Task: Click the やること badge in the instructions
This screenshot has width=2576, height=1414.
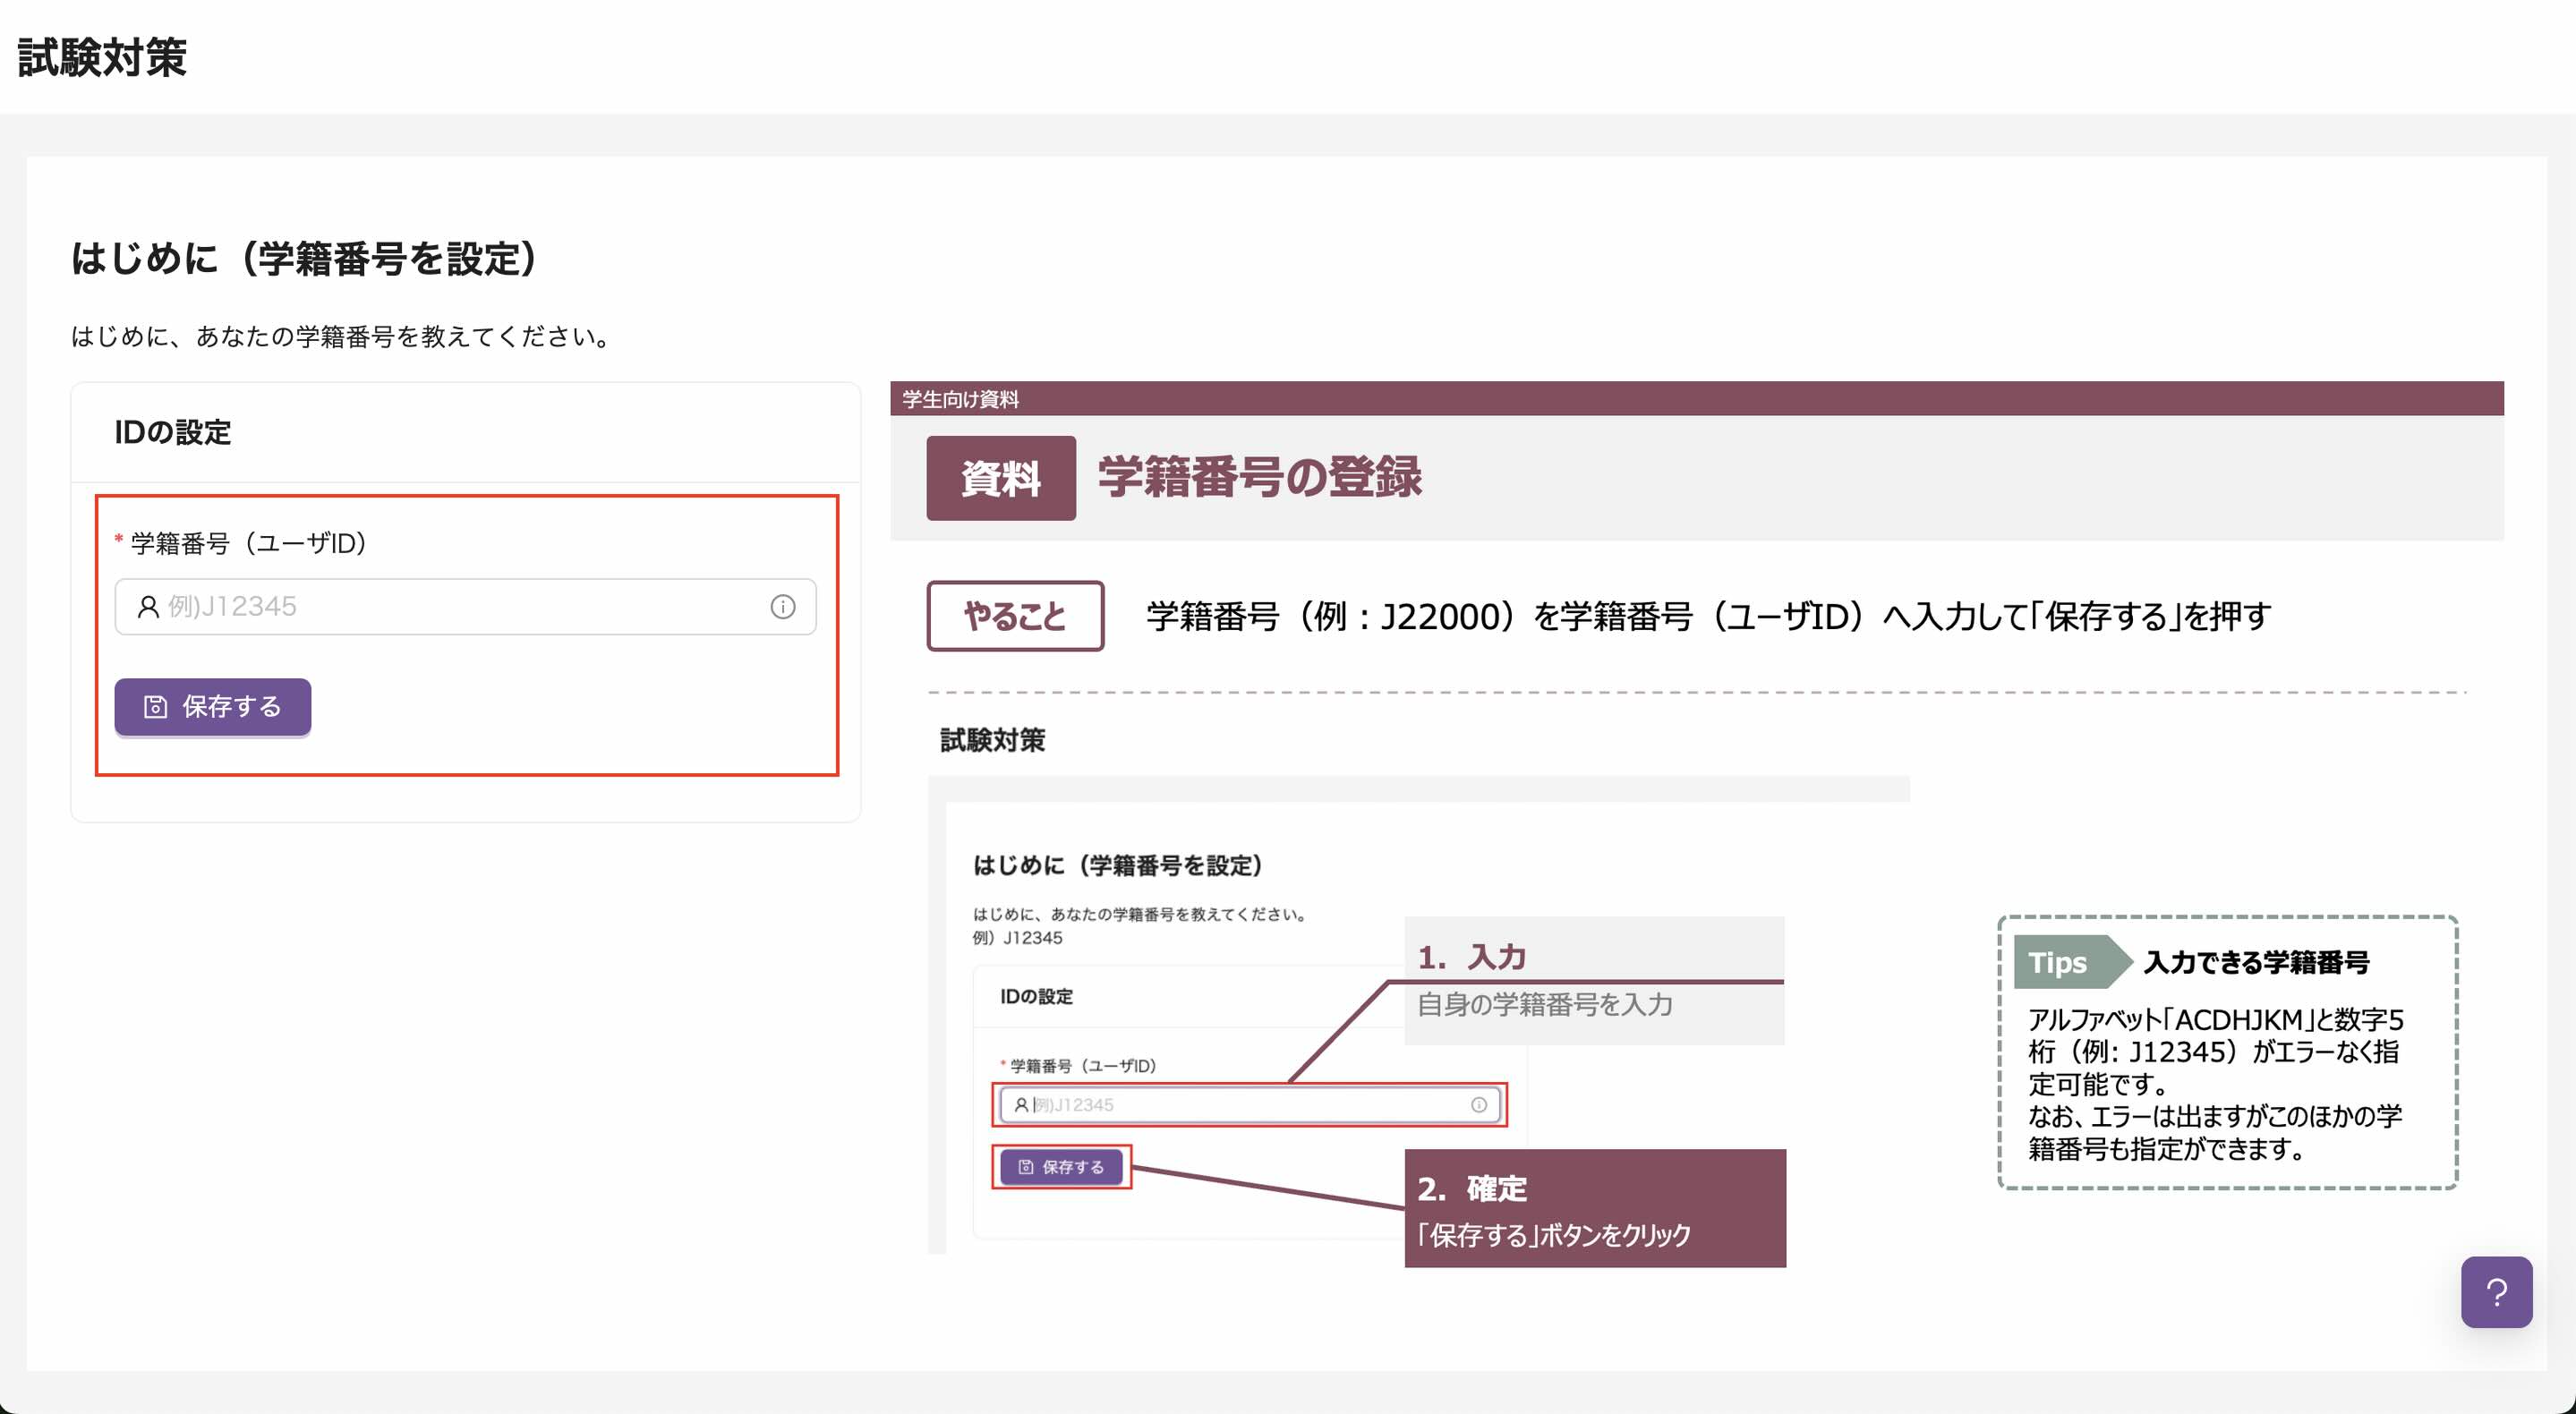Action: 1015,616
